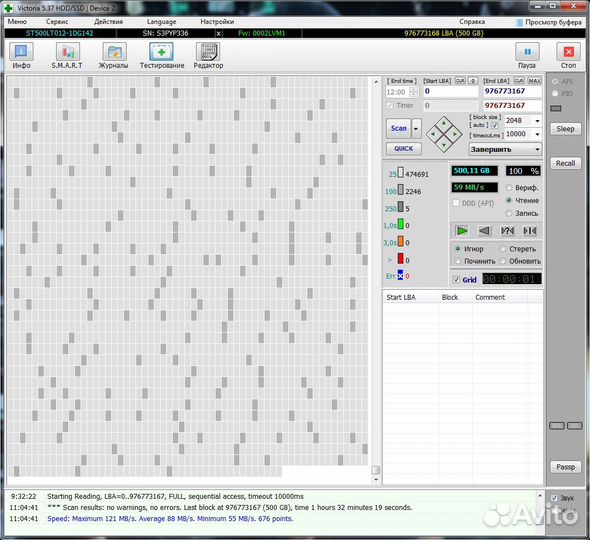Screen dimensions: 590x540
Task: Open the Инфо drive info icon
Action: 21,52
